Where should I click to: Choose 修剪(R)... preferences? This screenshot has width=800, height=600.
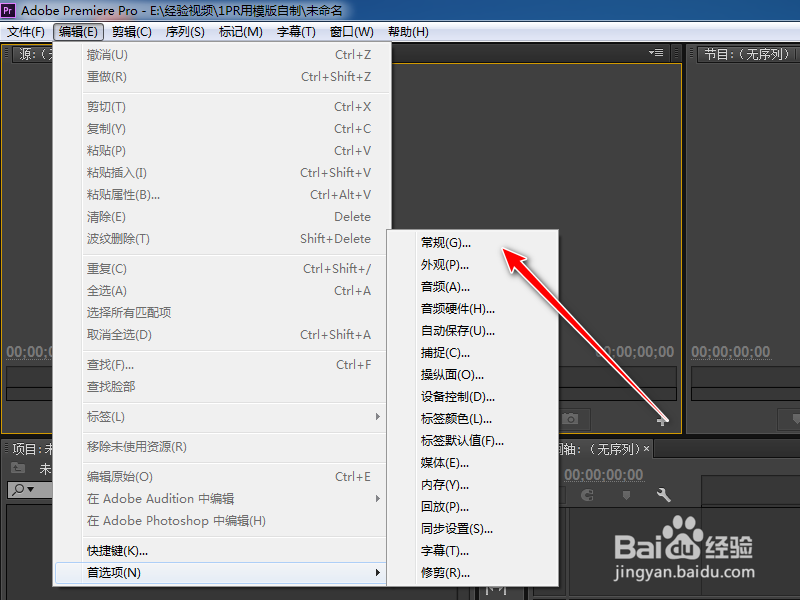point(472,573)
